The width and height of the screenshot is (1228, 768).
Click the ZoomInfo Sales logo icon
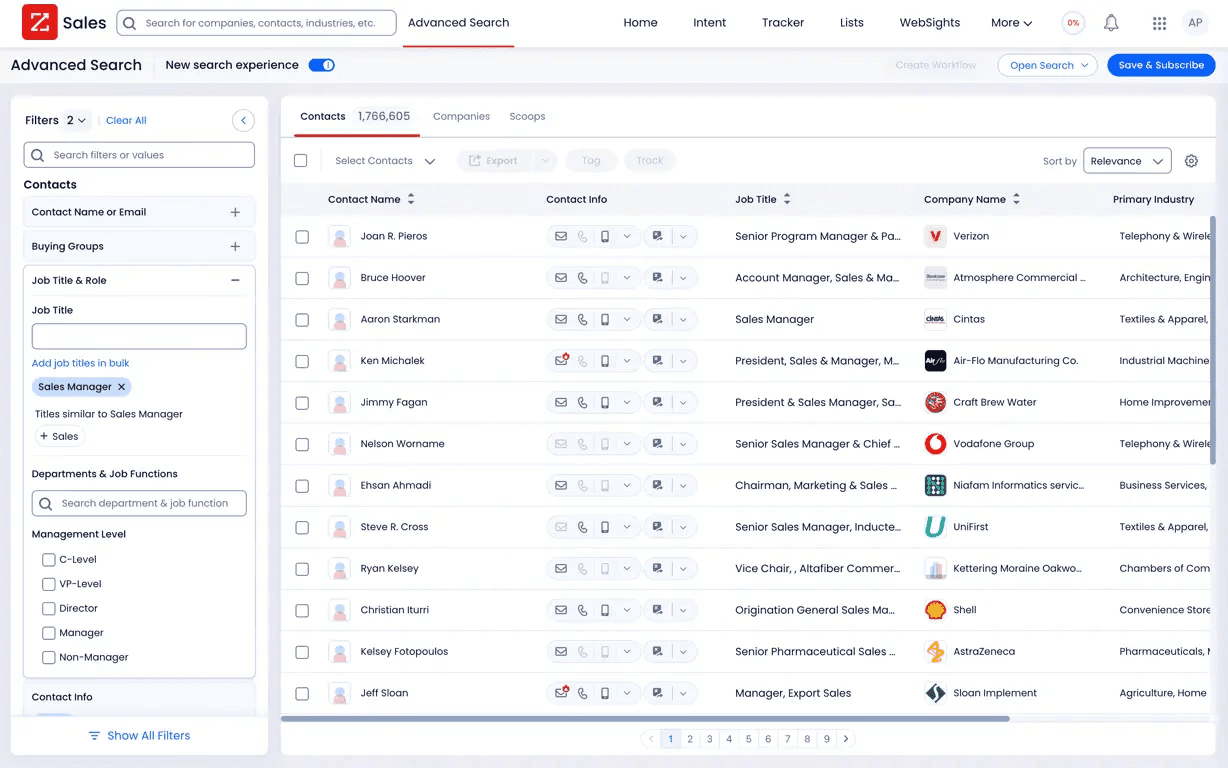tap(40, 22)
